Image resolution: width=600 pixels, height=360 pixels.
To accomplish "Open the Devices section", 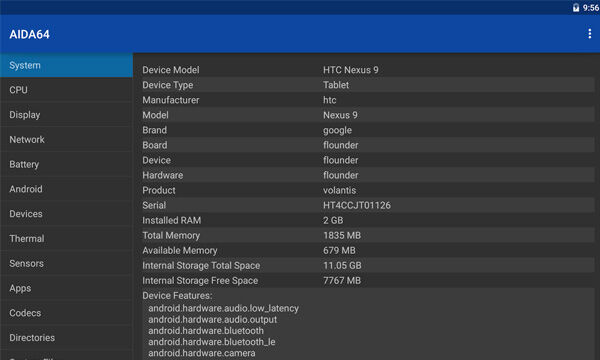I will [67, 214].
